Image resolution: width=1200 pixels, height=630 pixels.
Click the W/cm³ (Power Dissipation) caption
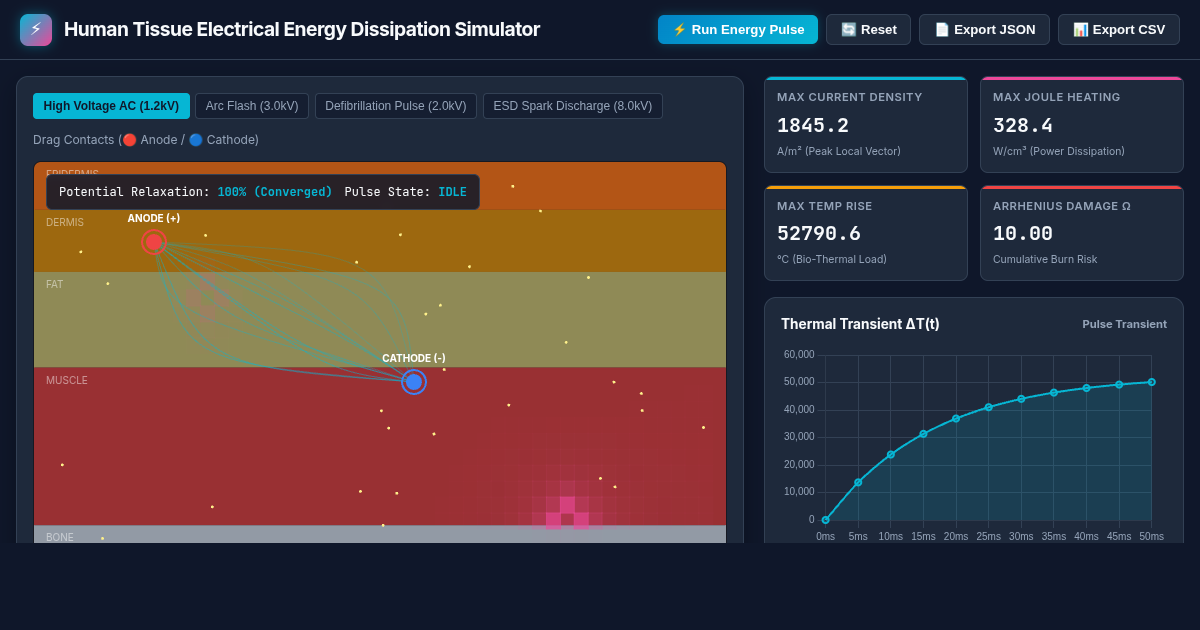tap(1059, 151)
